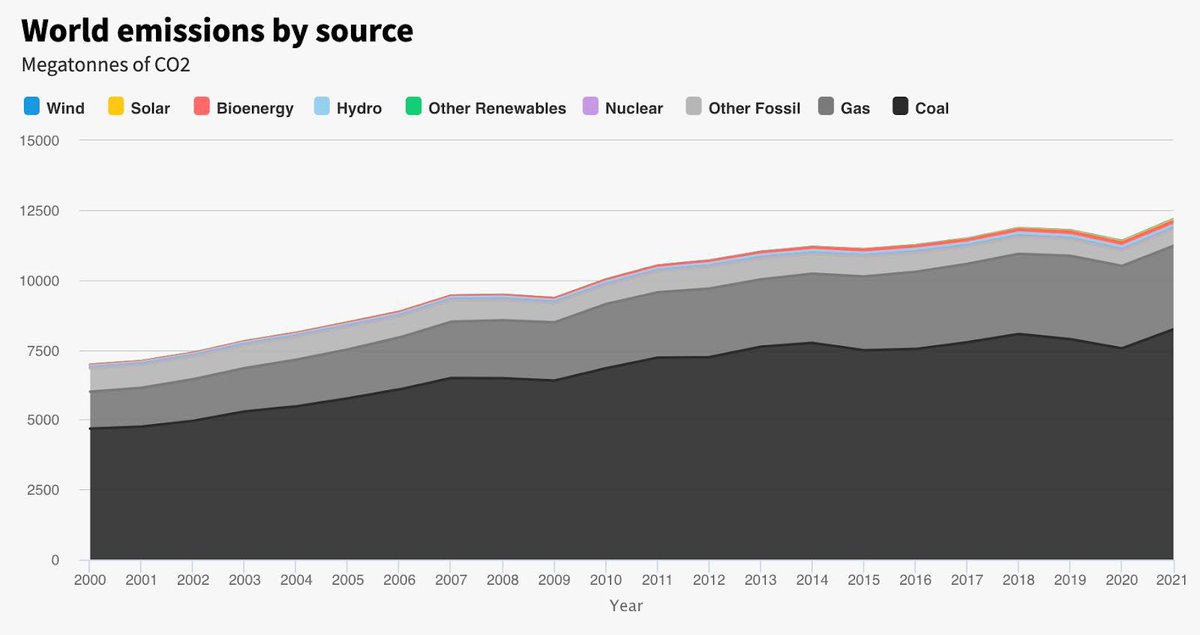
Task: Click the 2020 x-axis label
Action: [1121, 579]
